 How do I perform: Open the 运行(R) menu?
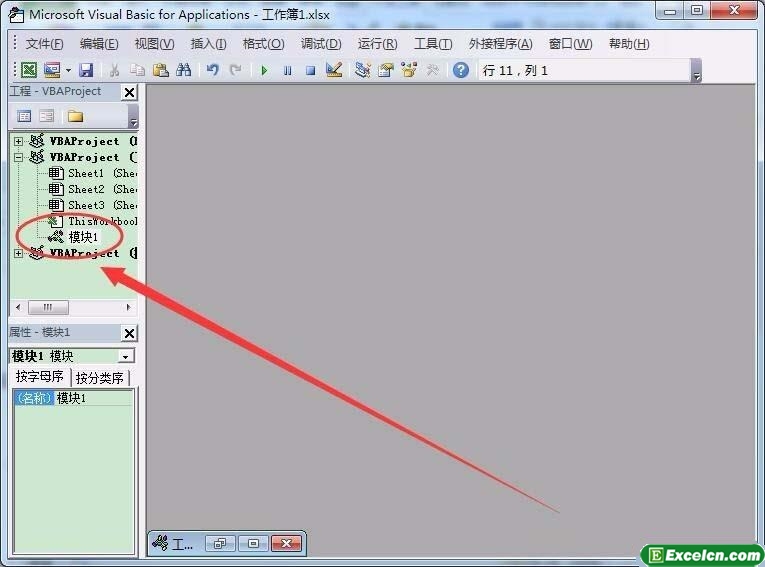[x=378, y=44]
